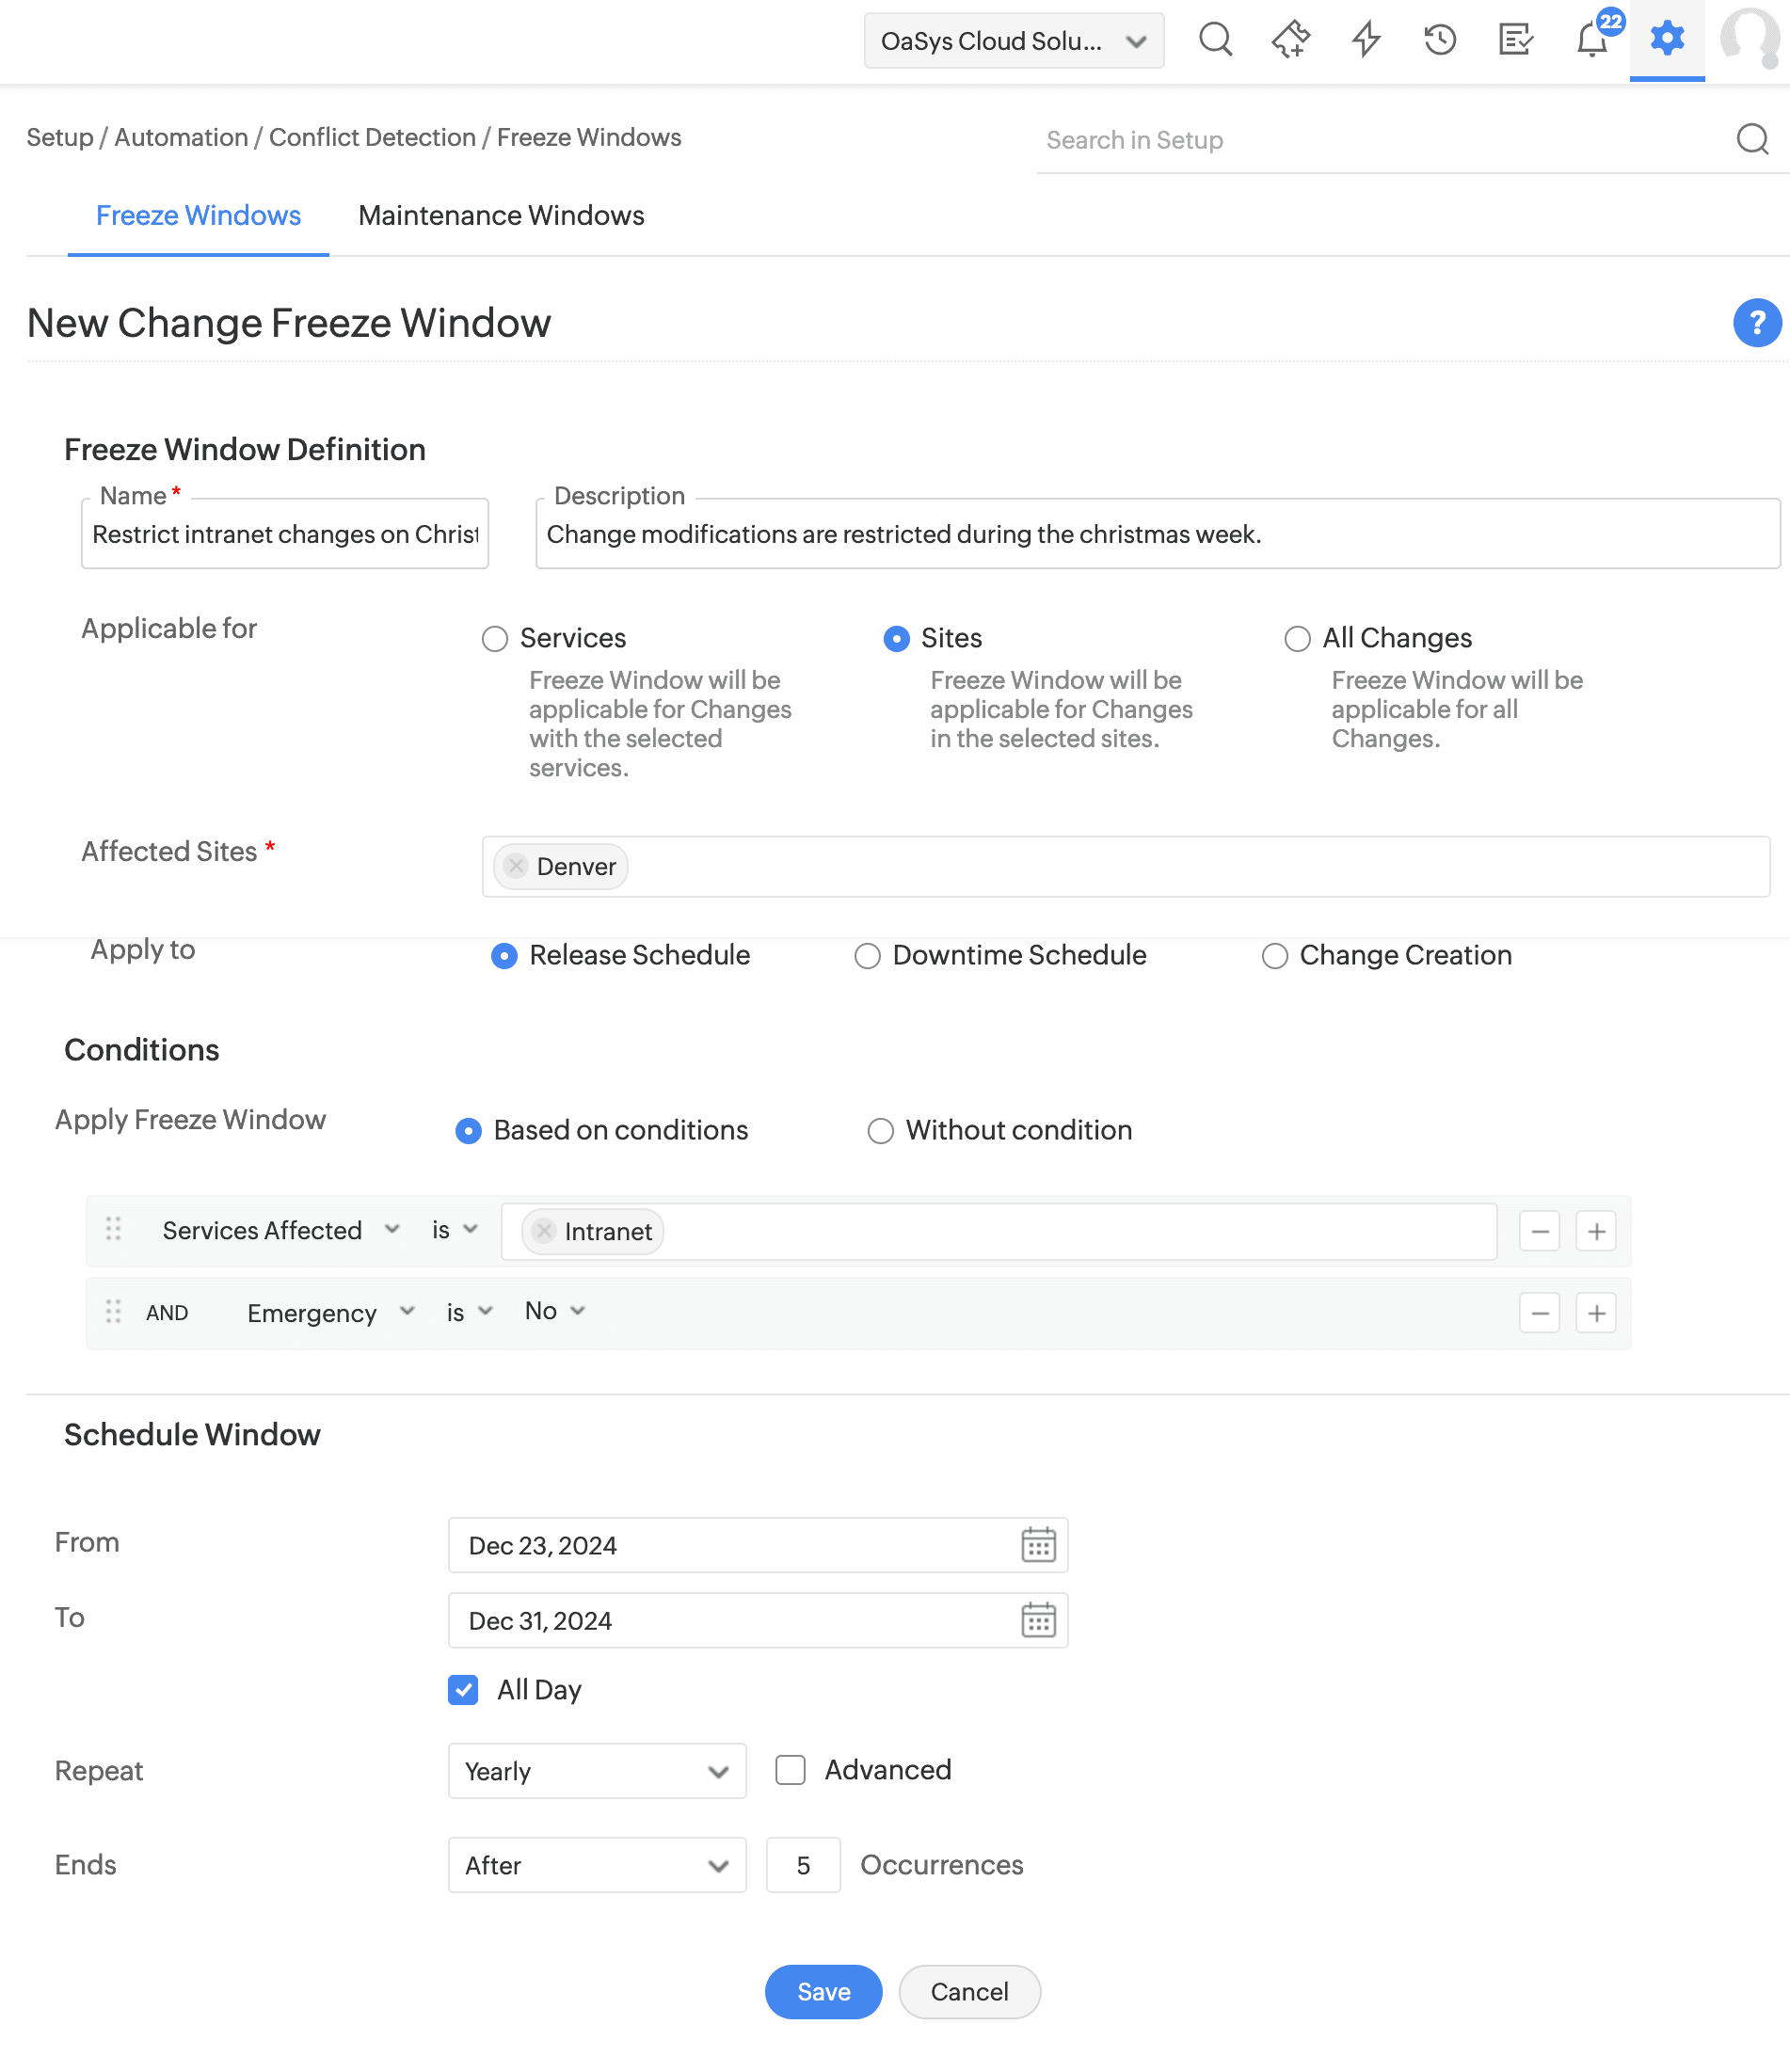The width and height of the screenshot is (1790, 2072).
Task: Click the recent history clock icon
Action: click(1440, 40)
